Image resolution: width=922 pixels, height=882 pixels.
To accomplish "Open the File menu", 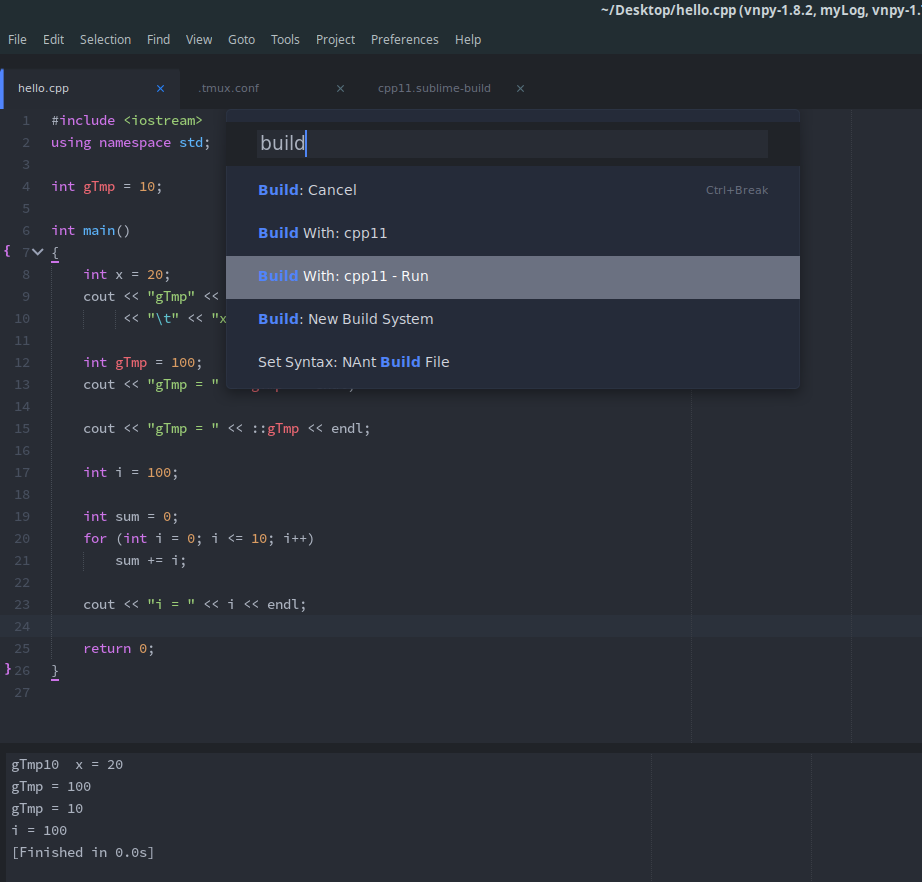I will pyautogui.click(x=17, y=39).
